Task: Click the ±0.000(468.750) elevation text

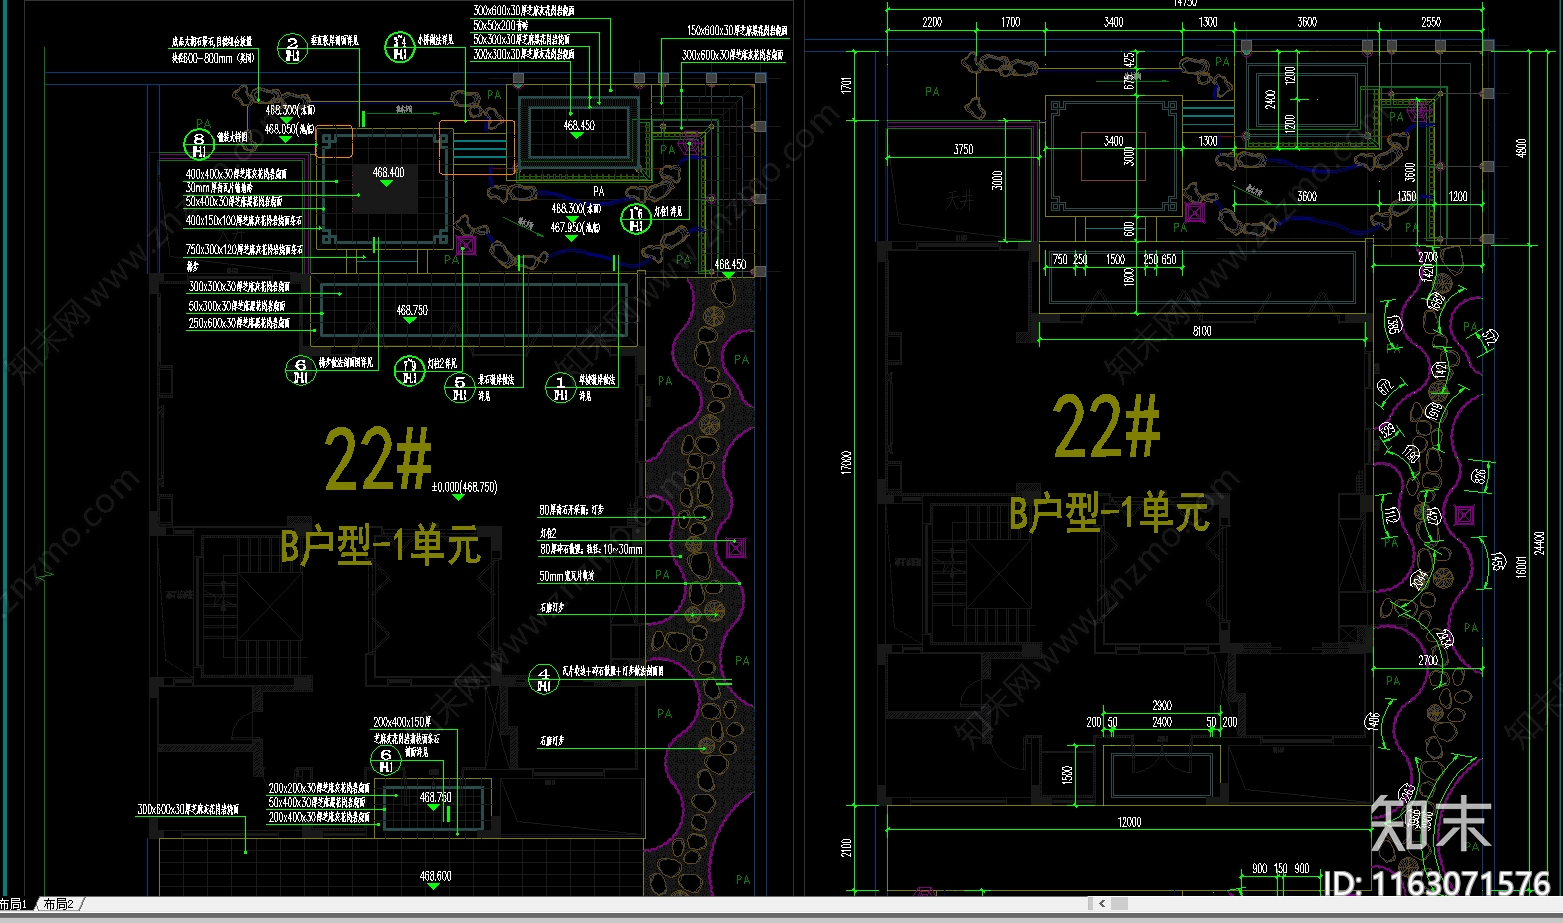Action: click(x=464, y=488)
